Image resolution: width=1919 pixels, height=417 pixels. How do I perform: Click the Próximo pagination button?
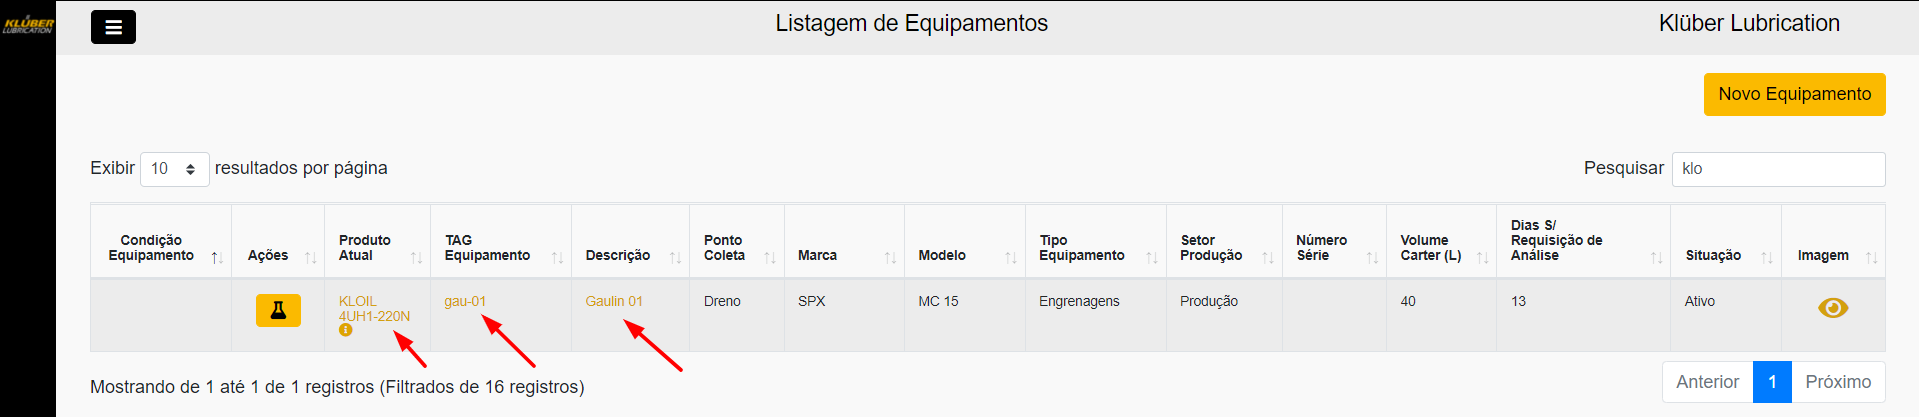tap(1837, 382)
